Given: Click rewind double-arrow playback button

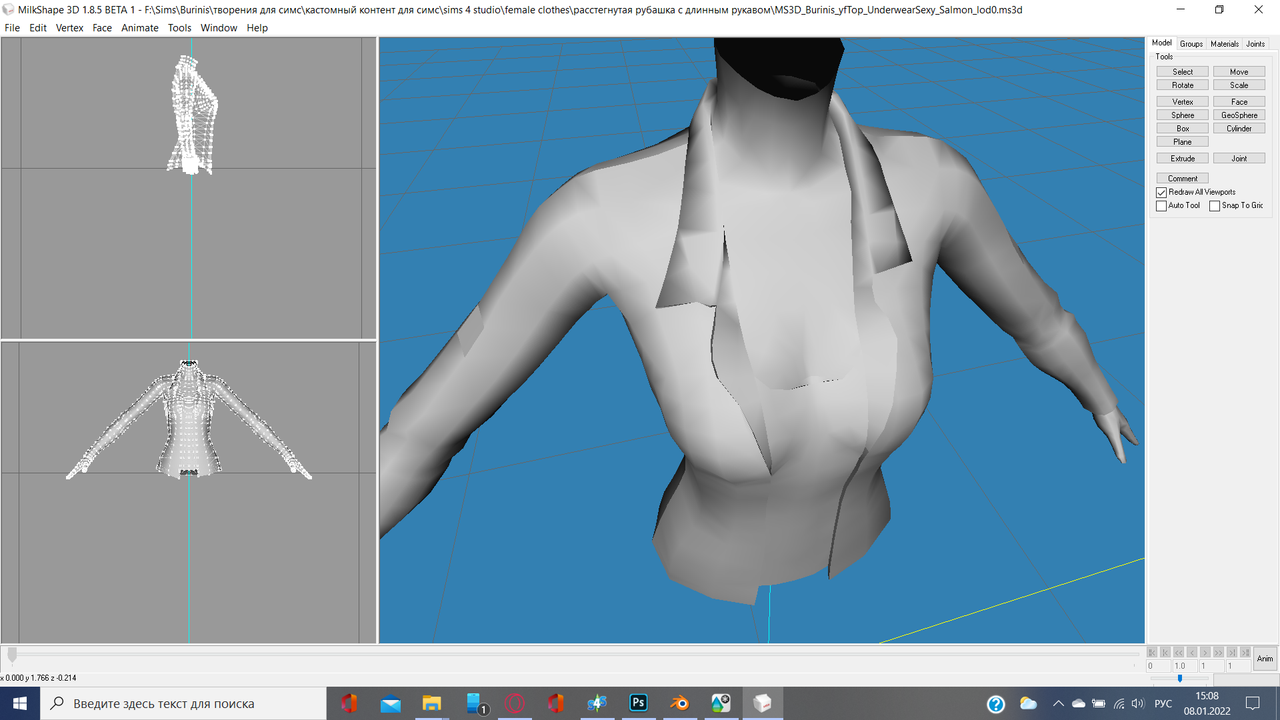Looking at the screenshot, I should pyautogui.click(x=1179, y=652).
